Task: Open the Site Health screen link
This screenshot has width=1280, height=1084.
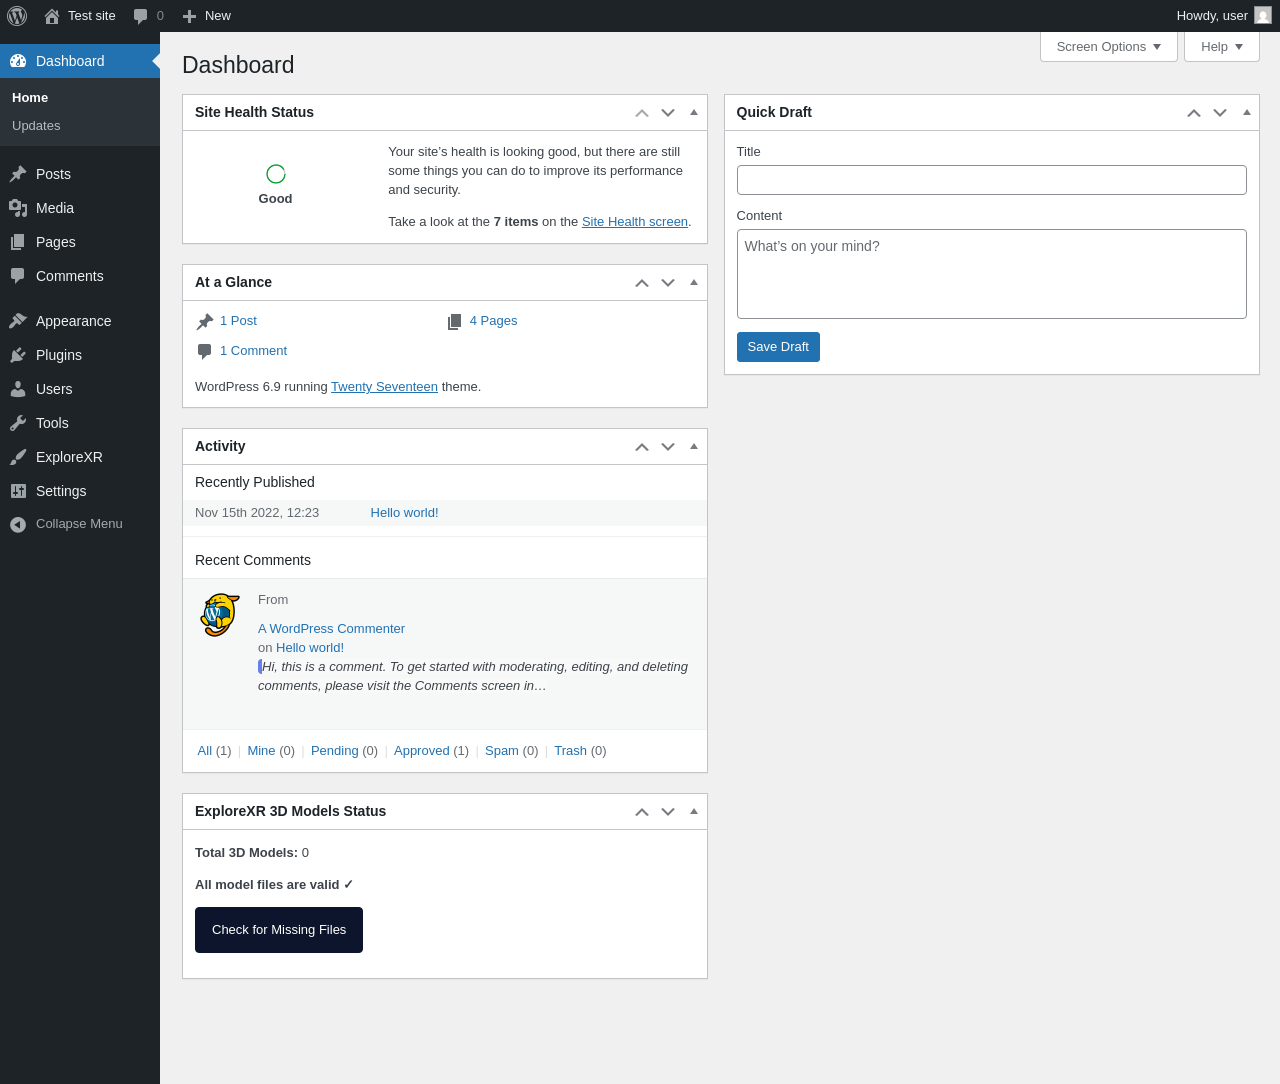Action: 635,222
